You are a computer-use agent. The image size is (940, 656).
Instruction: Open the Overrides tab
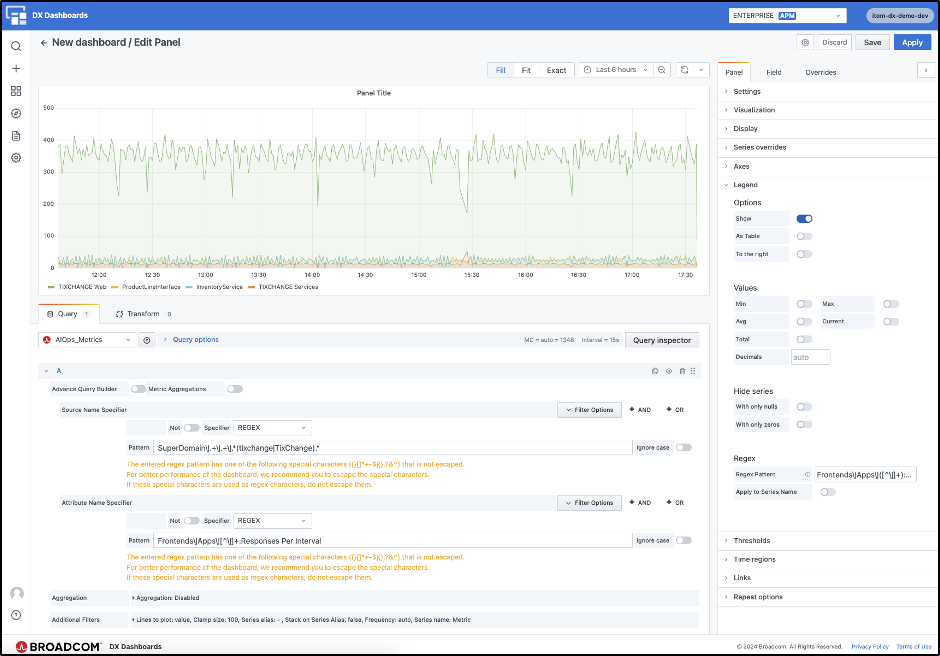click(x=820, y=72)
